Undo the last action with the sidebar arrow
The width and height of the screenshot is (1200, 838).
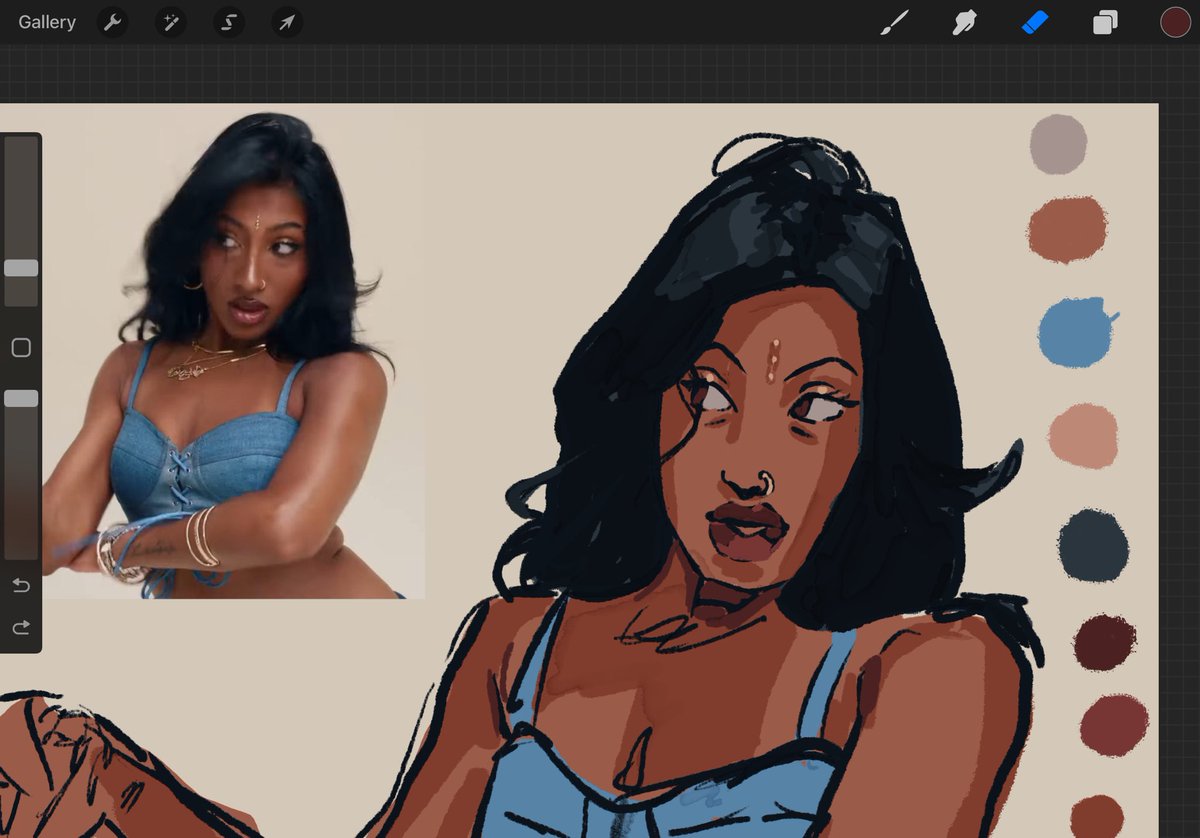[x=21, y=585]
